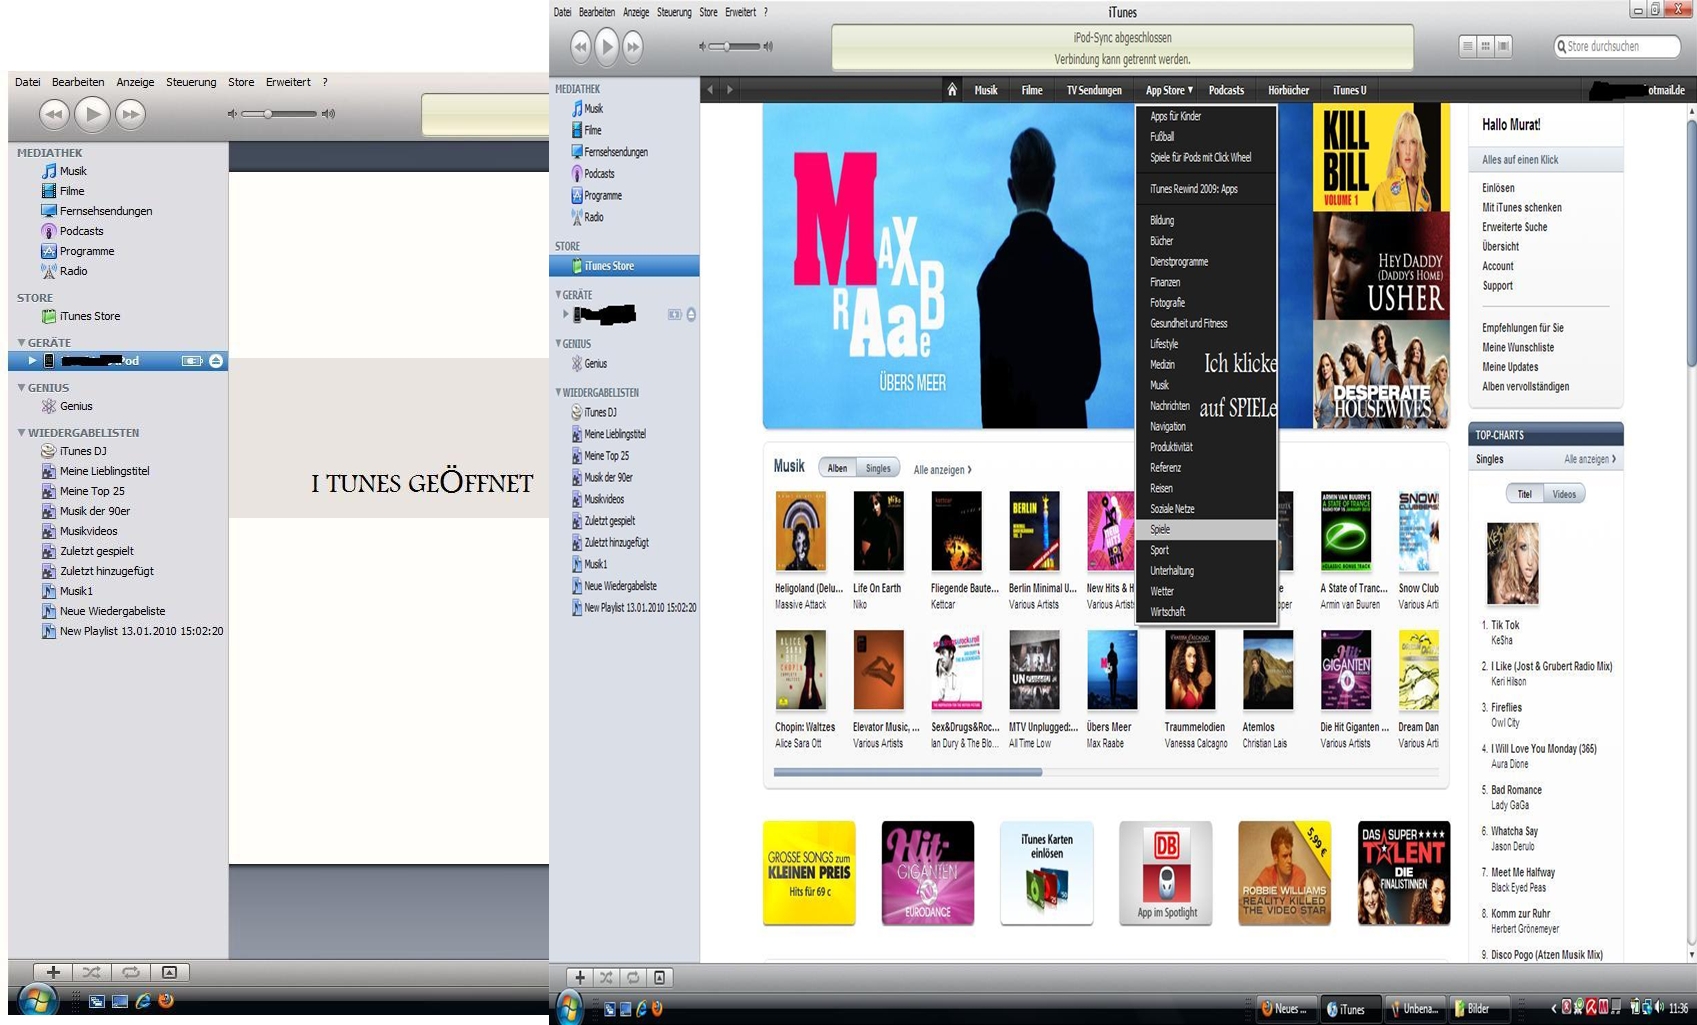This screenshot has width=1697, height=1025.
Task: Expand the iPod device triangle in the left window
Action: pyautogui.click(x=32, y=361)
